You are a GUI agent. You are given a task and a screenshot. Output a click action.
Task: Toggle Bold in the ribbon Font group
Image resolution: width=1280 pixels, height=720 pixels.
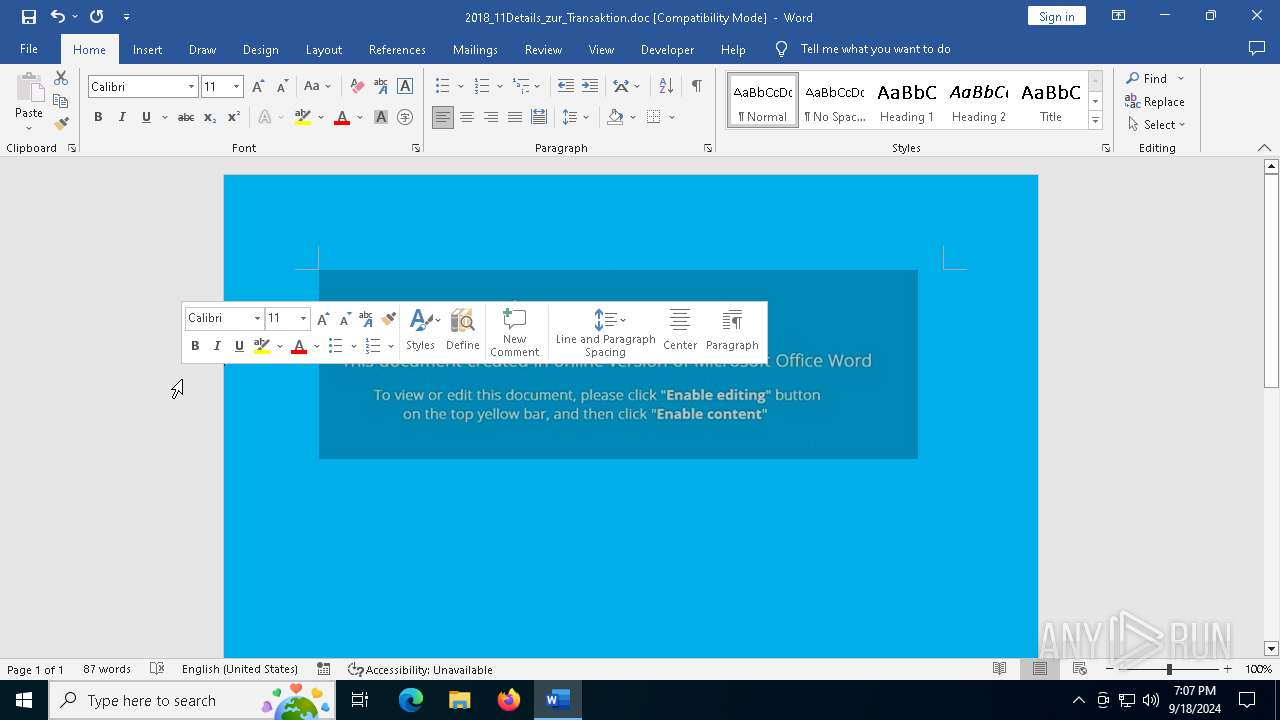click(98, 117)
